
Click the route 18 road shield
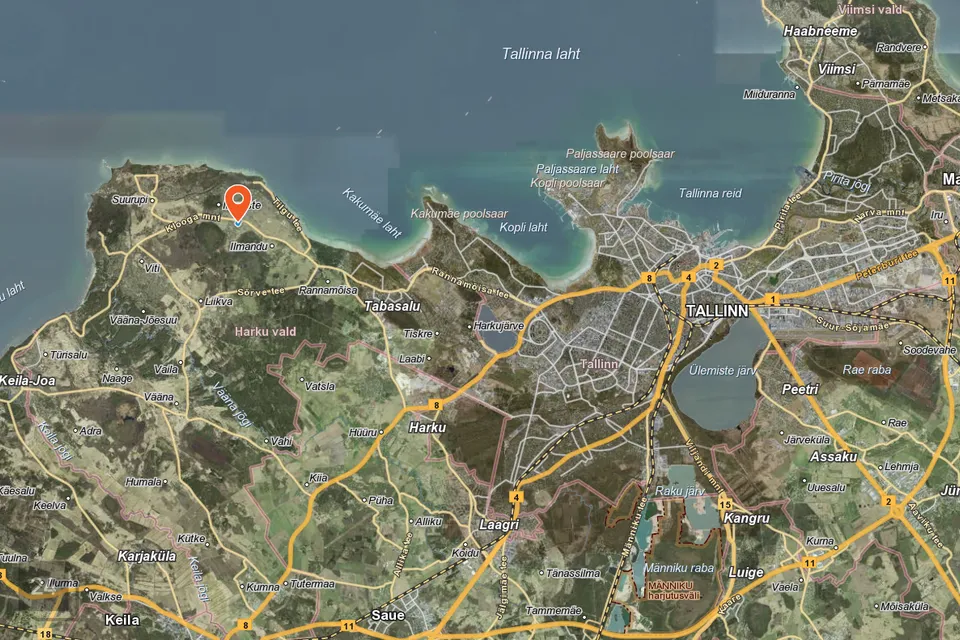click(46, 633)
